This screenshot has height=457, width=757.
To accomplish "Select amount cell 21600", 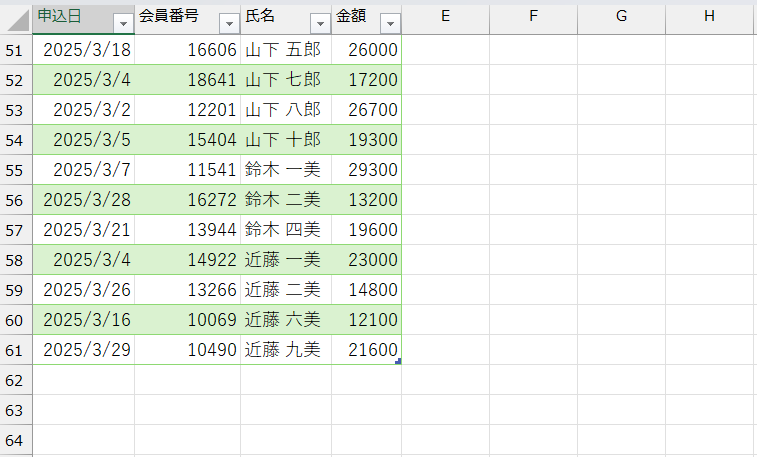I will [366, 349].
